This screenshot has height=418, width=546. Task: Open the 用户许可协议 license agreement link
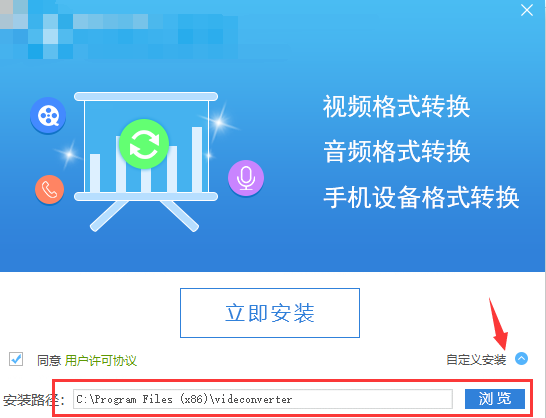101,361
